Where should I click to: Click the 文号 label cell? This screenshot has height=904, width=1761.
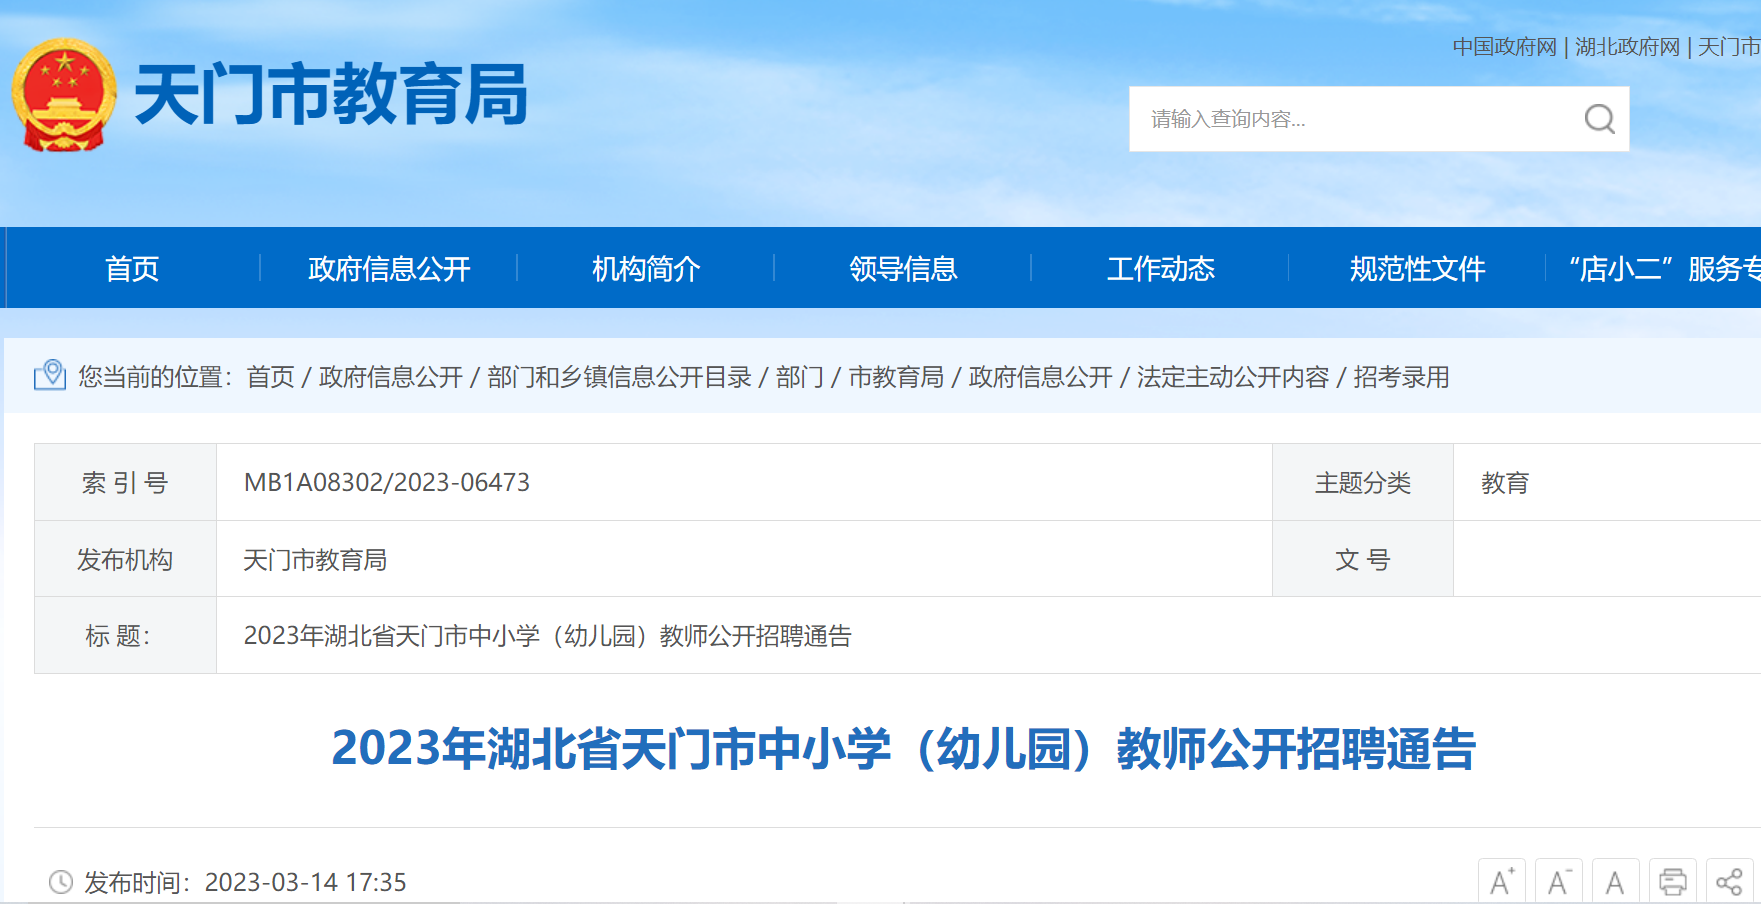tap(1362, 559)
